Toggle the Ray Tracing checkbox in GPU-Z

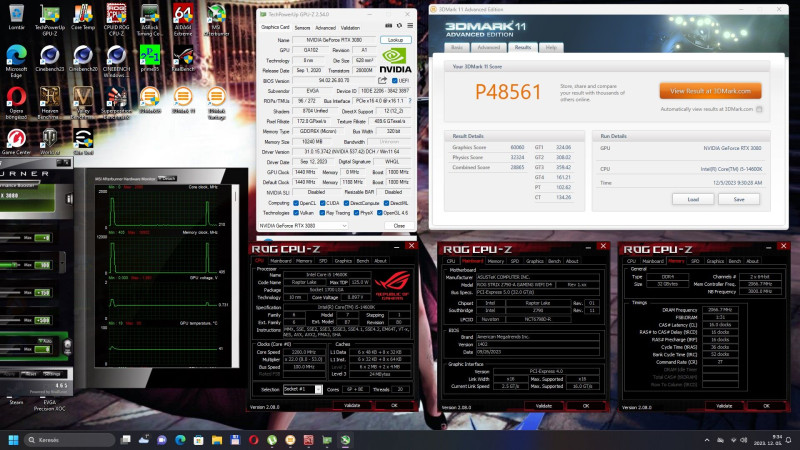pyautogui.click(x=322, y=213)
